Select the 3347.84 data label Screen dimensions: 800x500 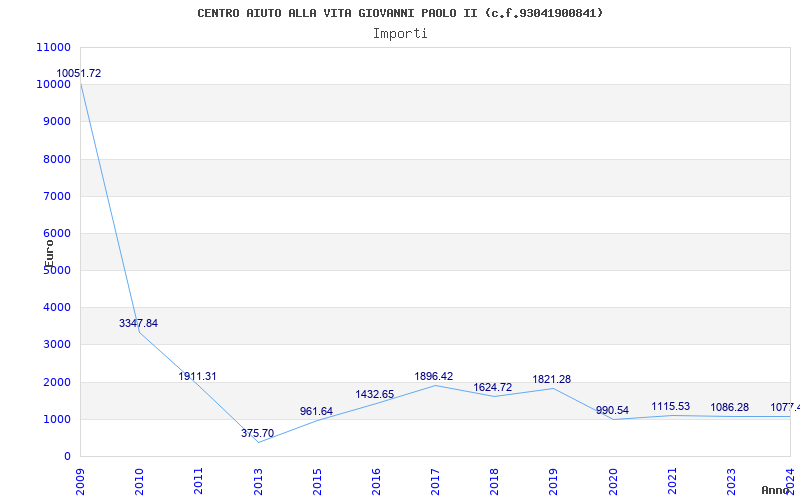point(138,323)
